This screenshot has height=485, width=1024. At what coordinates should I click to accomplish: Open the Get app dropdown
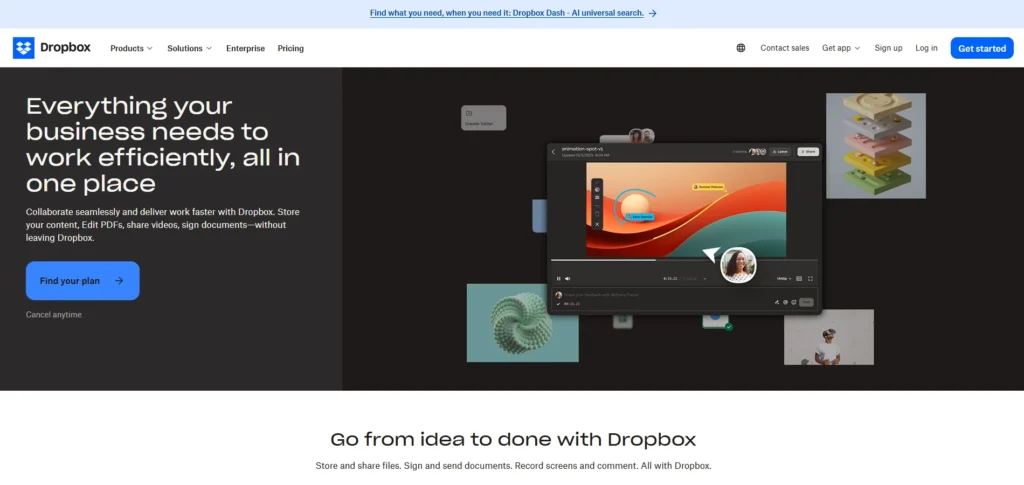coord(841,48)
